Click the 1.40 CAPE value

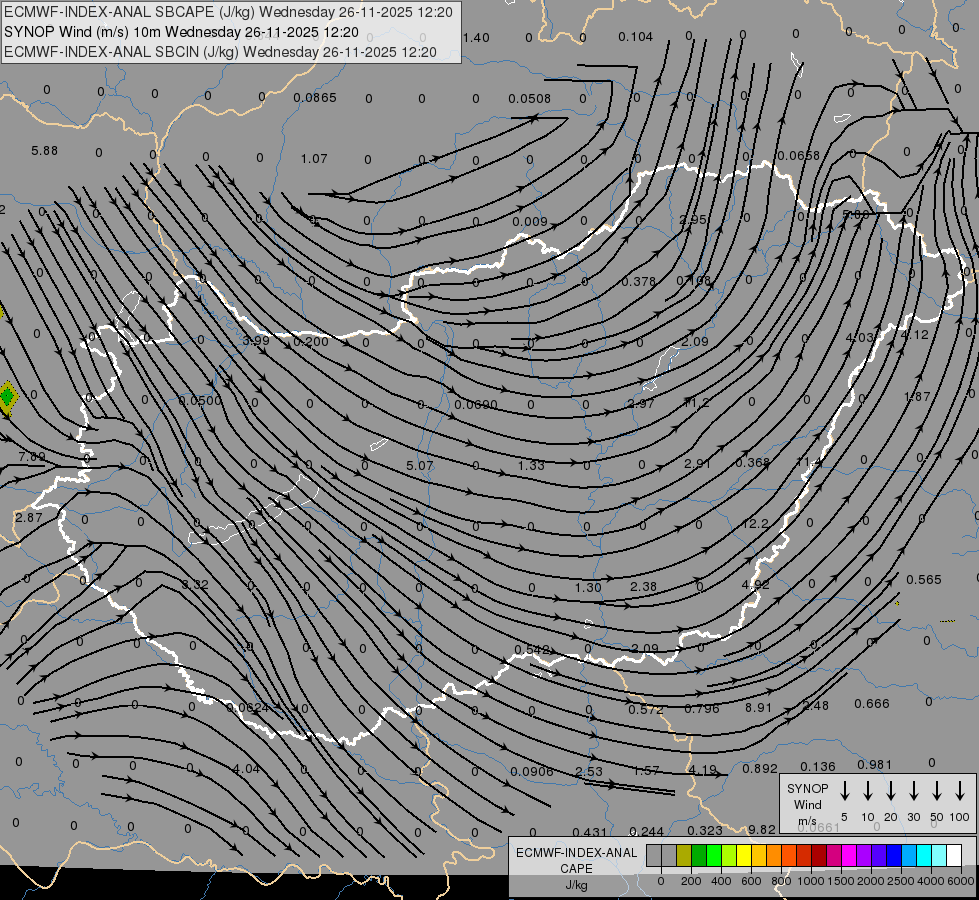476,37
